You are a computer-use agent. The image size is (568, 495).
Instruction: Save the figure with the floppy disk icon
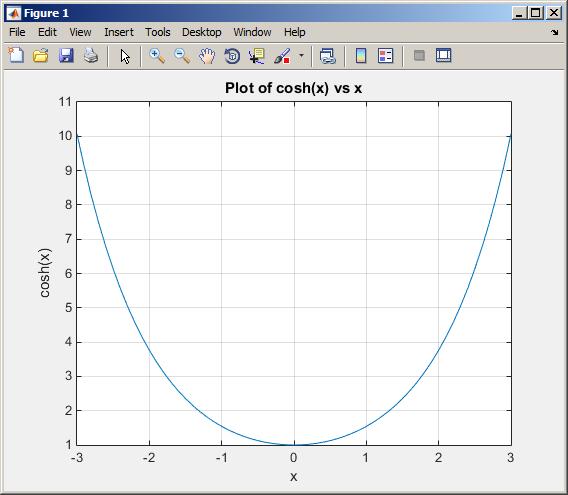click(x=66, y=56)
